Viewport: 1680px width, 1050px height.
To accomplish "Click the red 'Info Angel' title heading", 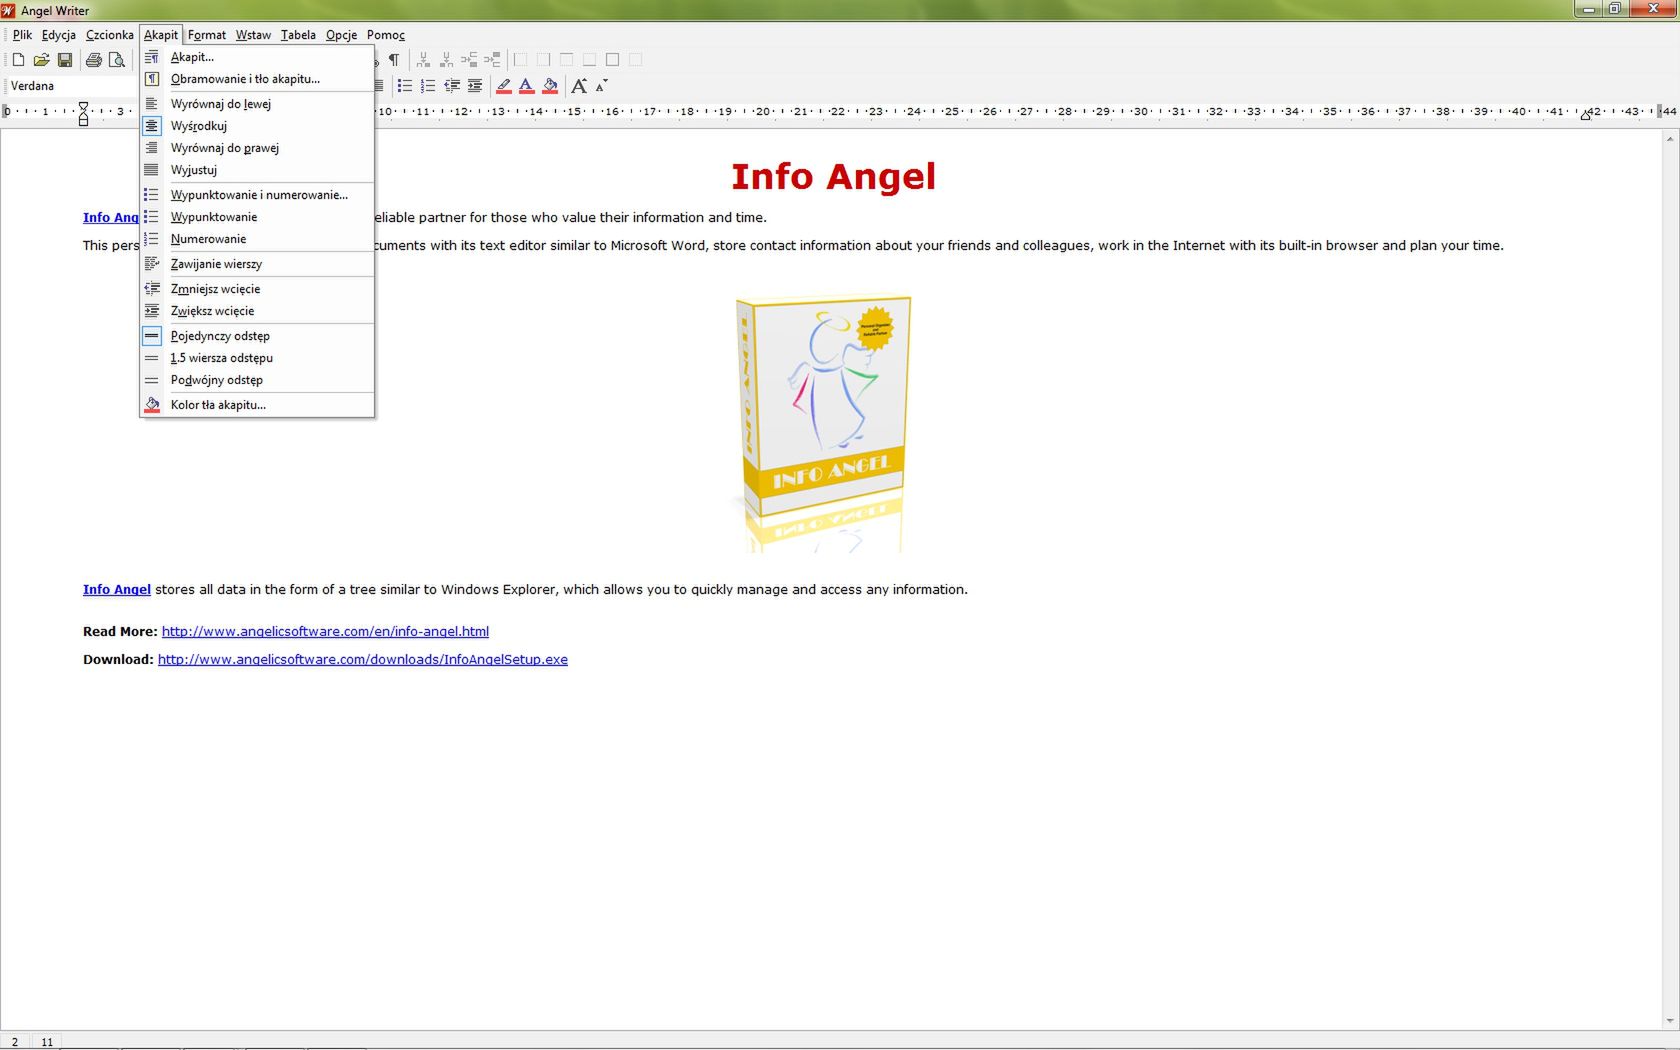I will coord(833,177).
